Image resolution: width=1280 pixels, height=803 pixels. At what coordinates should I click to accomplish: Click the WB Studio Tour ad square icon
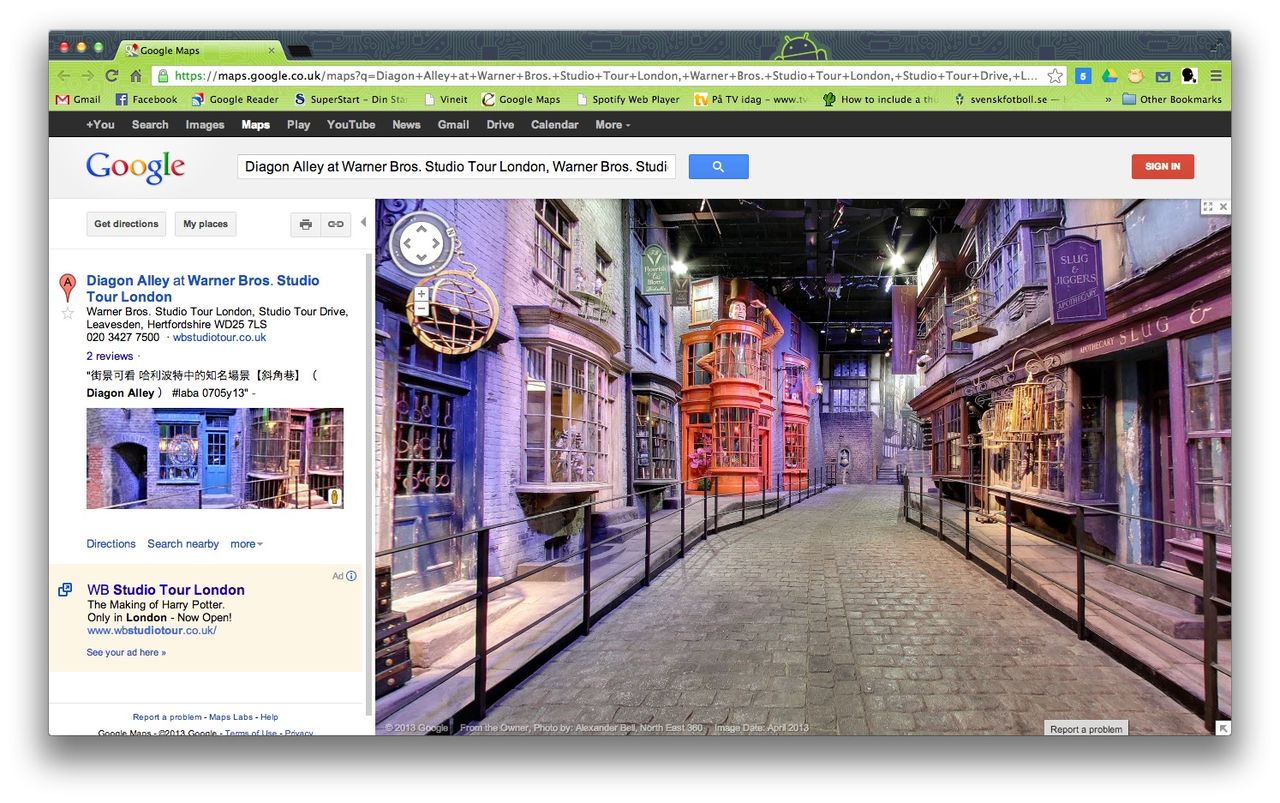coord(65,590)
